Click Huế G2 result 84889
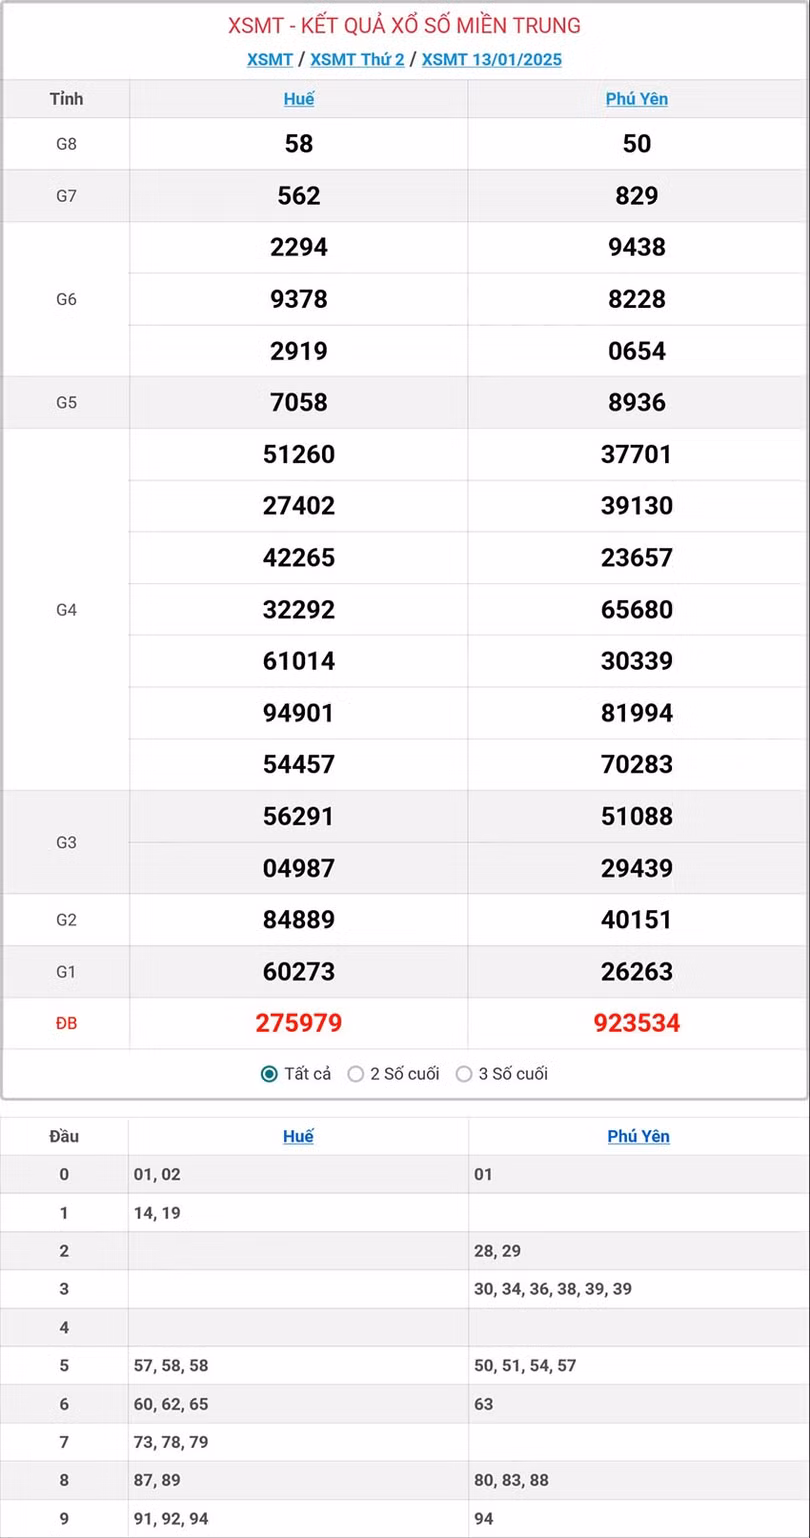 [x=298, y=919]
